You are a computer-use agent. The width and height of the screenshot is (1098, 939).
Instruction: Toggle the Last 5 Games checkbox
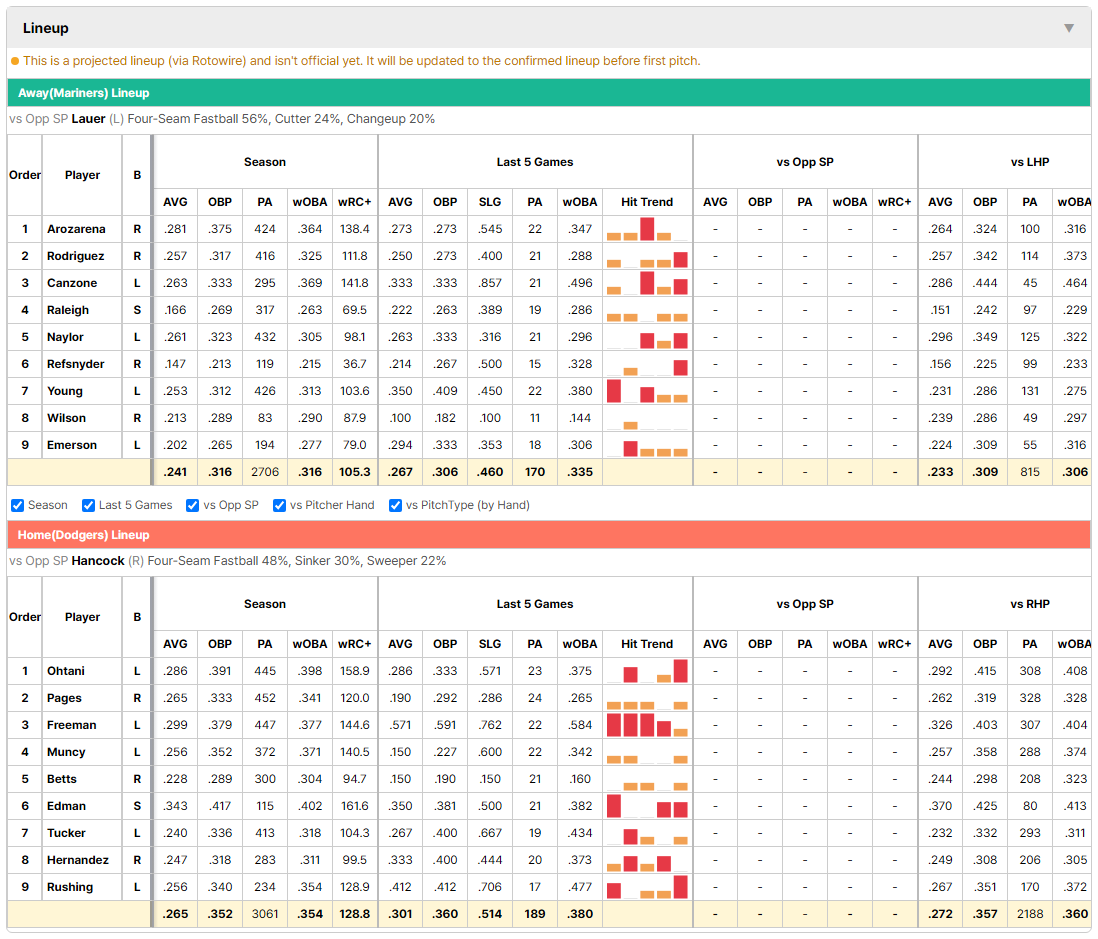pos(88,506)
